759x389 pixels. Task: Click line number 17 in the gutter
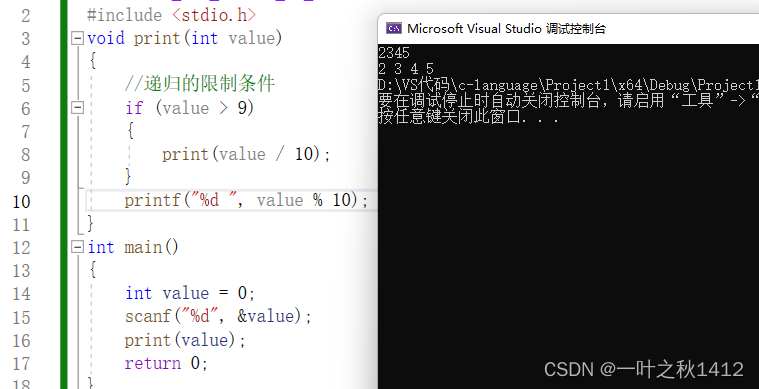(x=21, y=364)
